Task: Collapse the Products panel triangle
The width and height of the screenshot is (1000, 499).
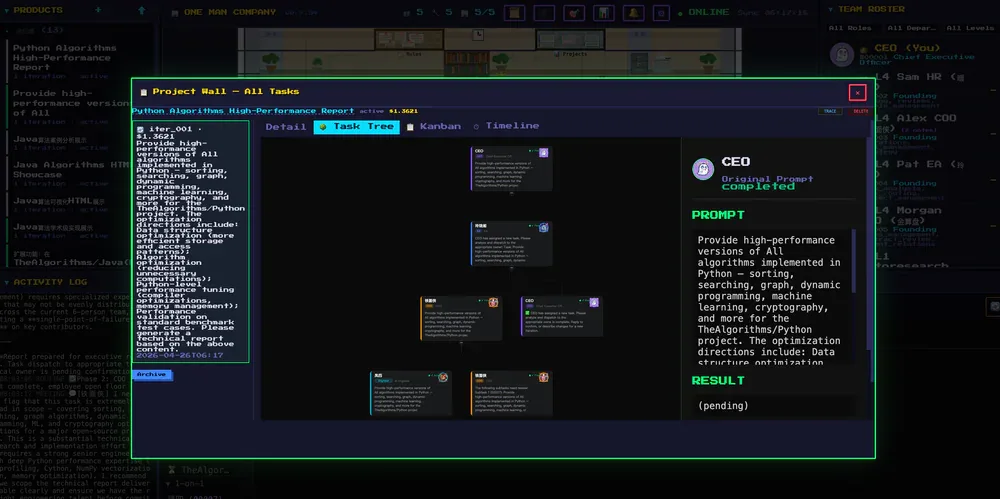Action: click(6, 10)
